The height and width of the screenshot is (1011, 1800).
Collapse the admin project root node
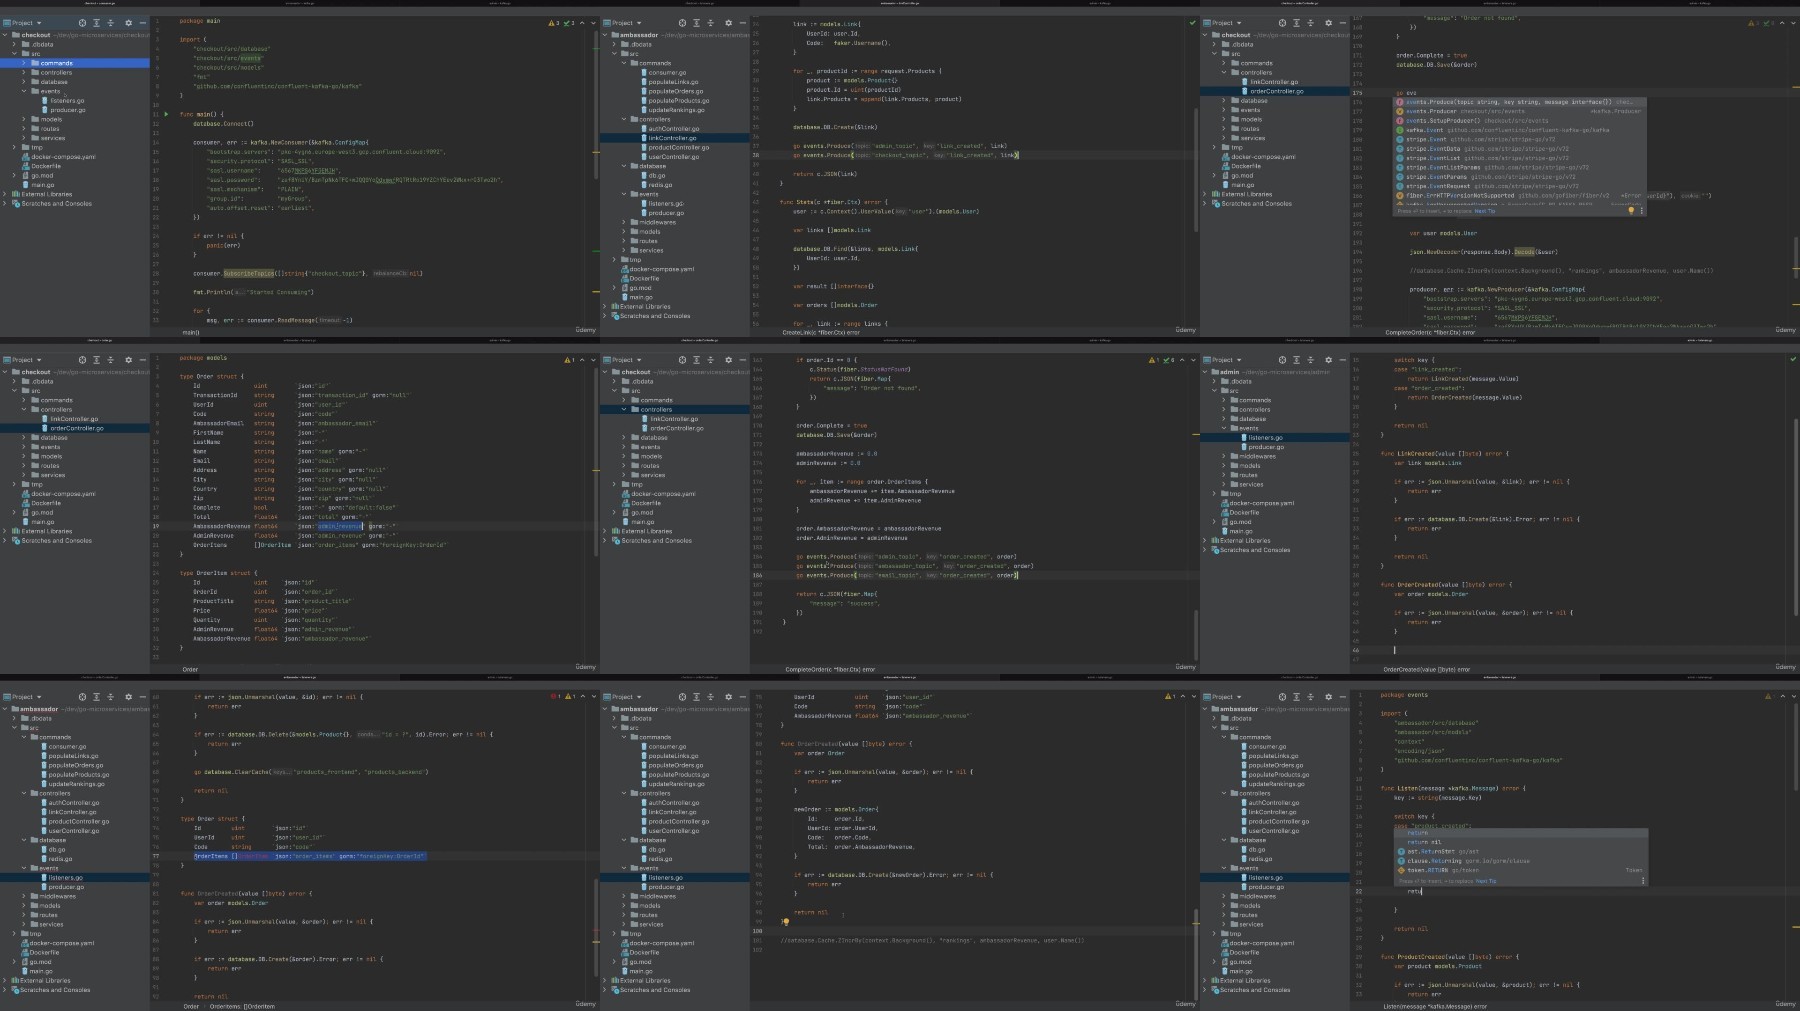pos(1206,372)
